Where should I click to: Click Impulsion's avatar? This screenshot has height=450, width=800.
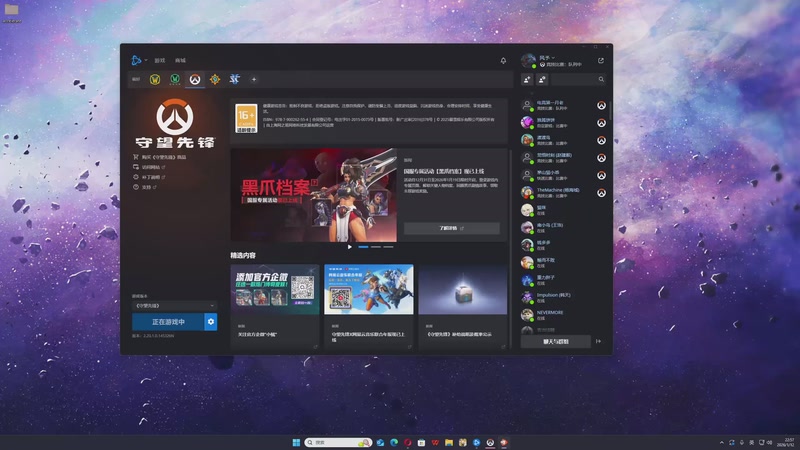pos(527,297)
